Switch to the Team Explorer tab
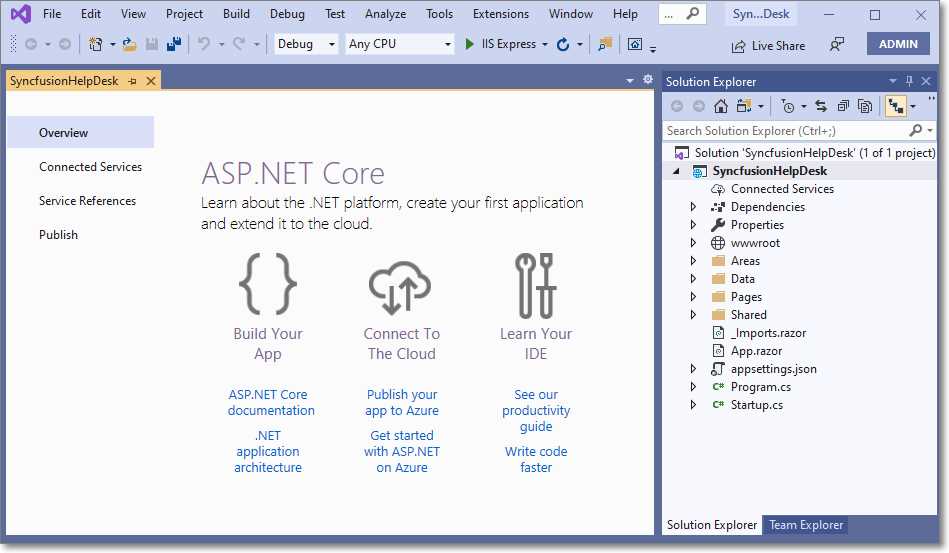Viewport: 949px width, 553px height. [806, 525]
